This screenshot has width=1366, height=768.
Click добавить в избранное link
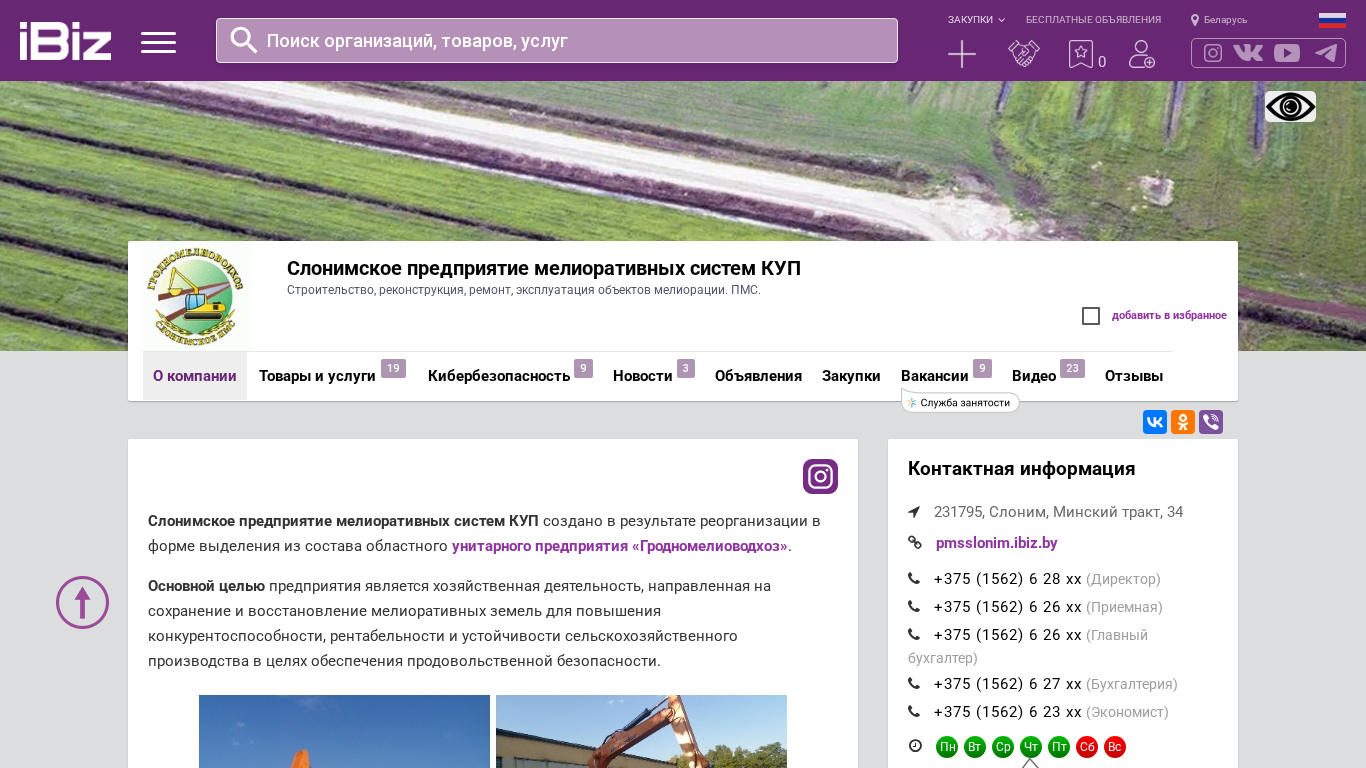tap(1169, 316)
